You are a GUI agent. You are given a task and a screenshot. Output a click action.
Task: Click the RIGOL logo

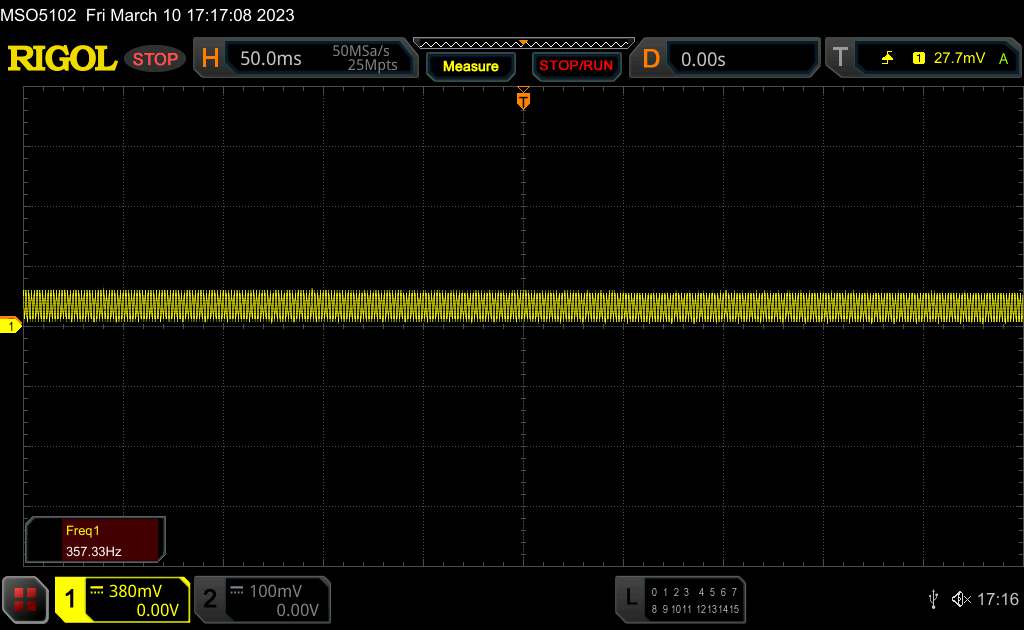(x=62, y=59)
